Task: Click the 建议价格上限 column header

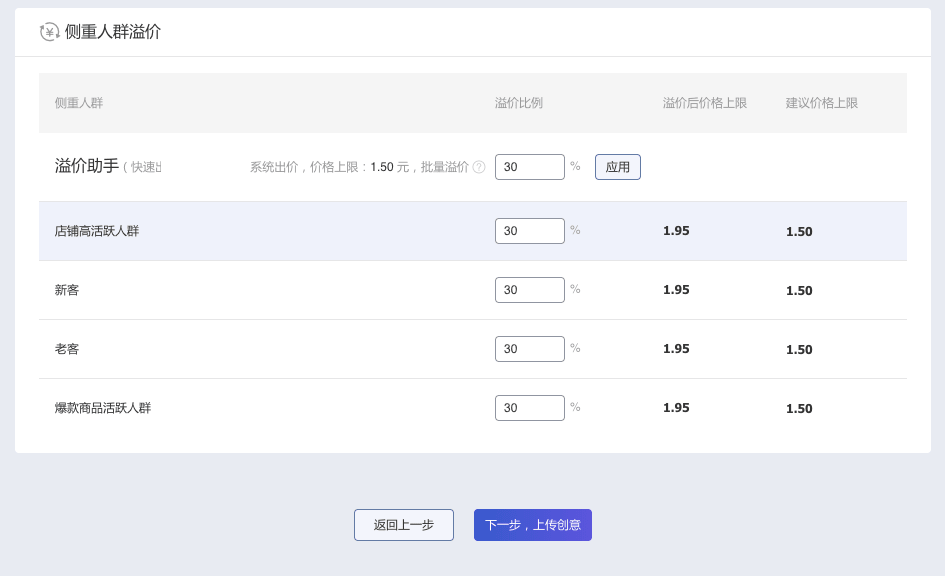Action: point(821,103)
